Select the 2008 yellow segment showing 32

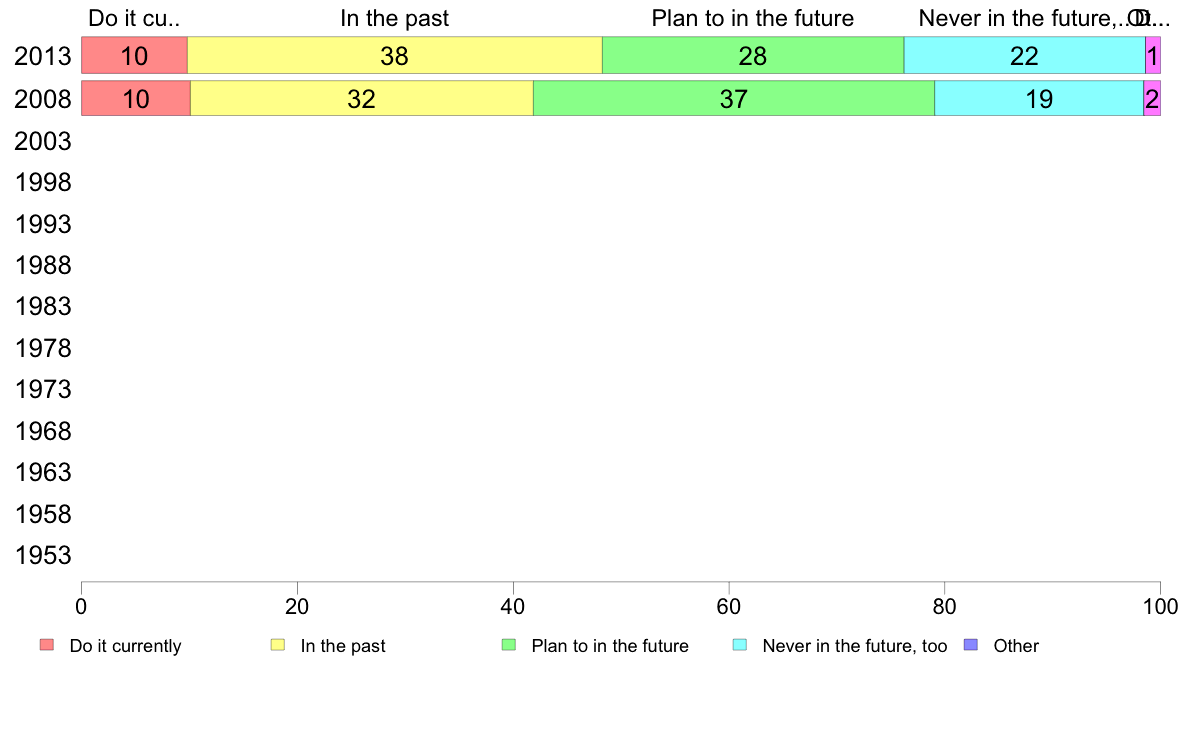point(361,99)
